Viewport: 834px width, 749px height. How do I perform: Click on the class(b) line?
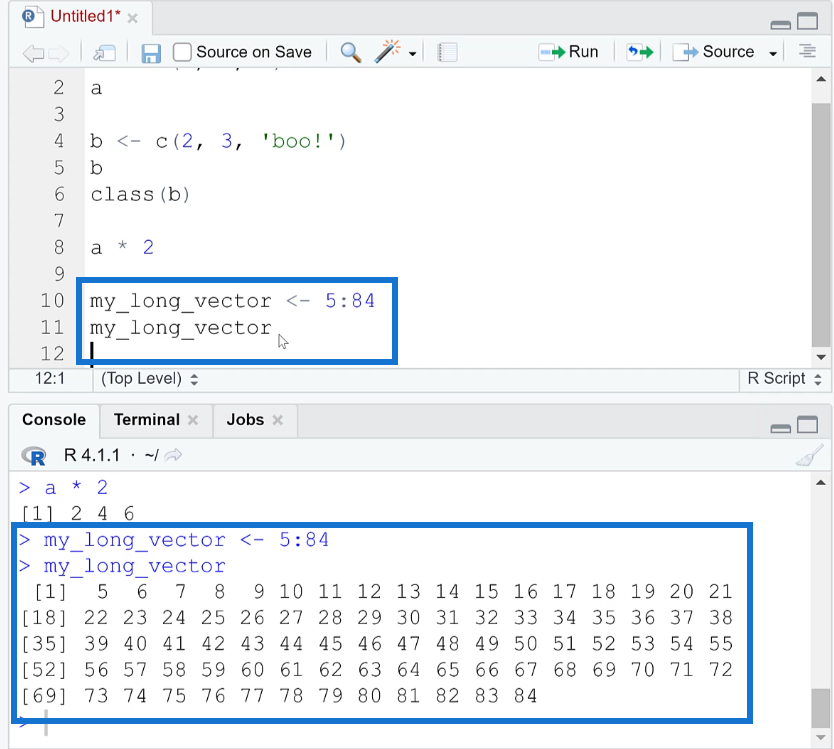point(140,195)
